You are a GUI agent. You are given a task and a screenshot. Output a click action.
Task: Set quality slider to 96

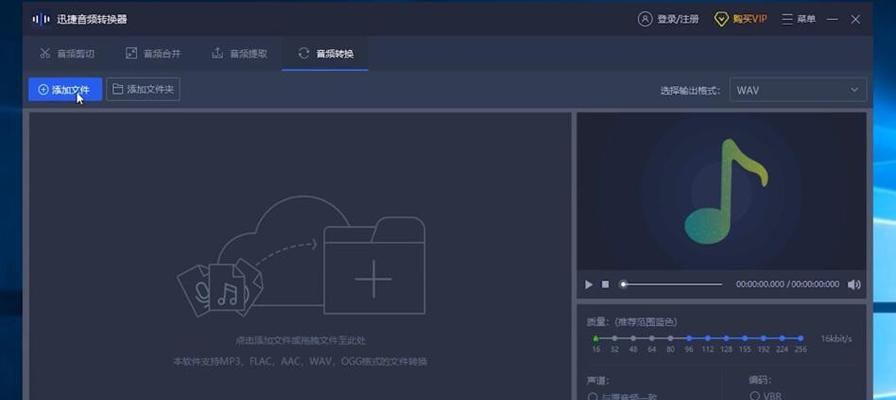[x=689, y=339]
